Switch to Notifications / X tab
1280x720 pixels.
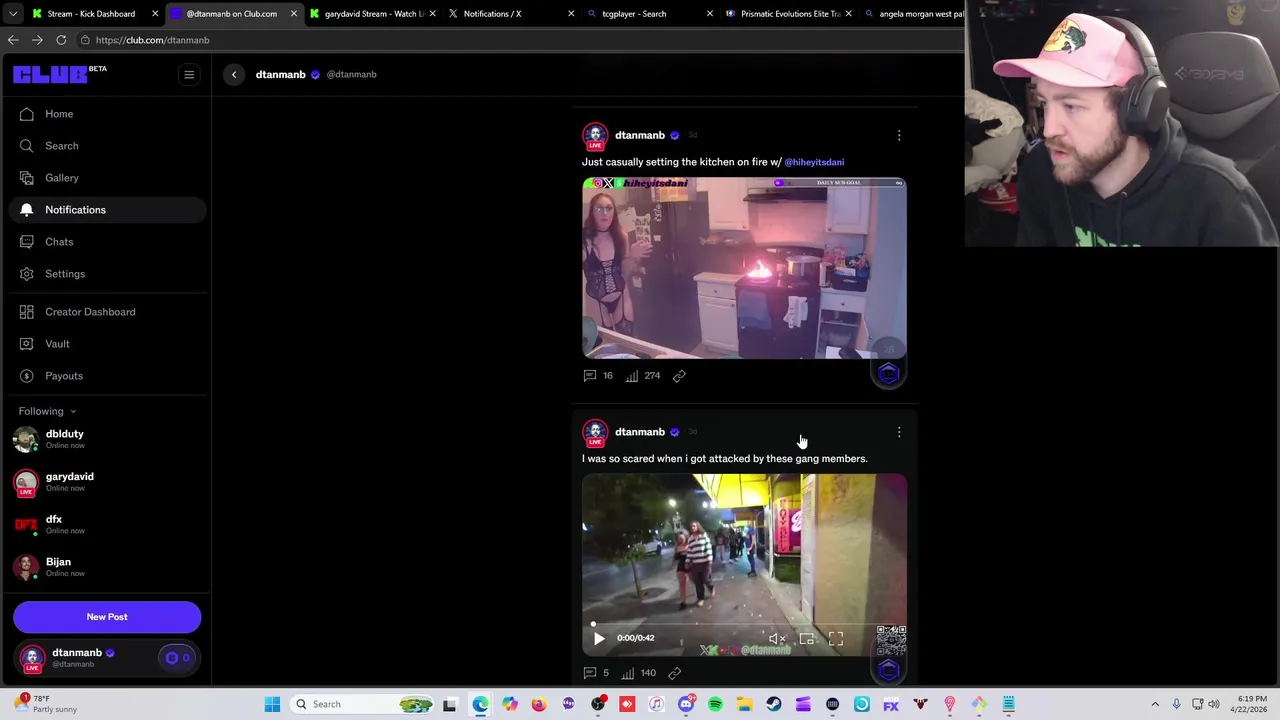point(492,14)
